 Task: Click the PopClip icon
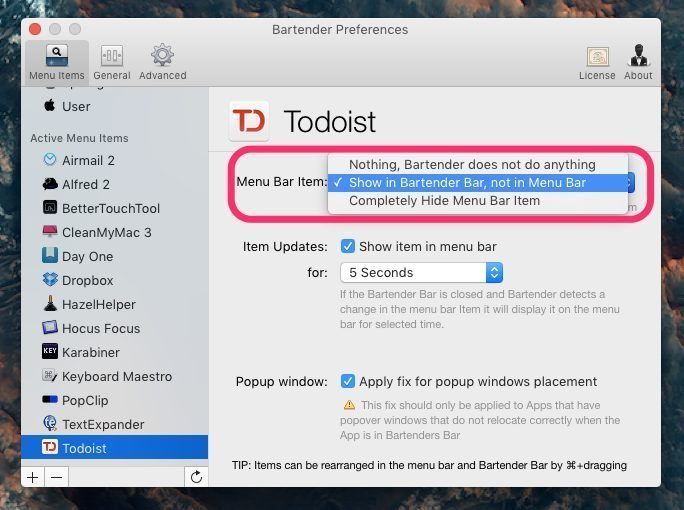coord(50,399)
